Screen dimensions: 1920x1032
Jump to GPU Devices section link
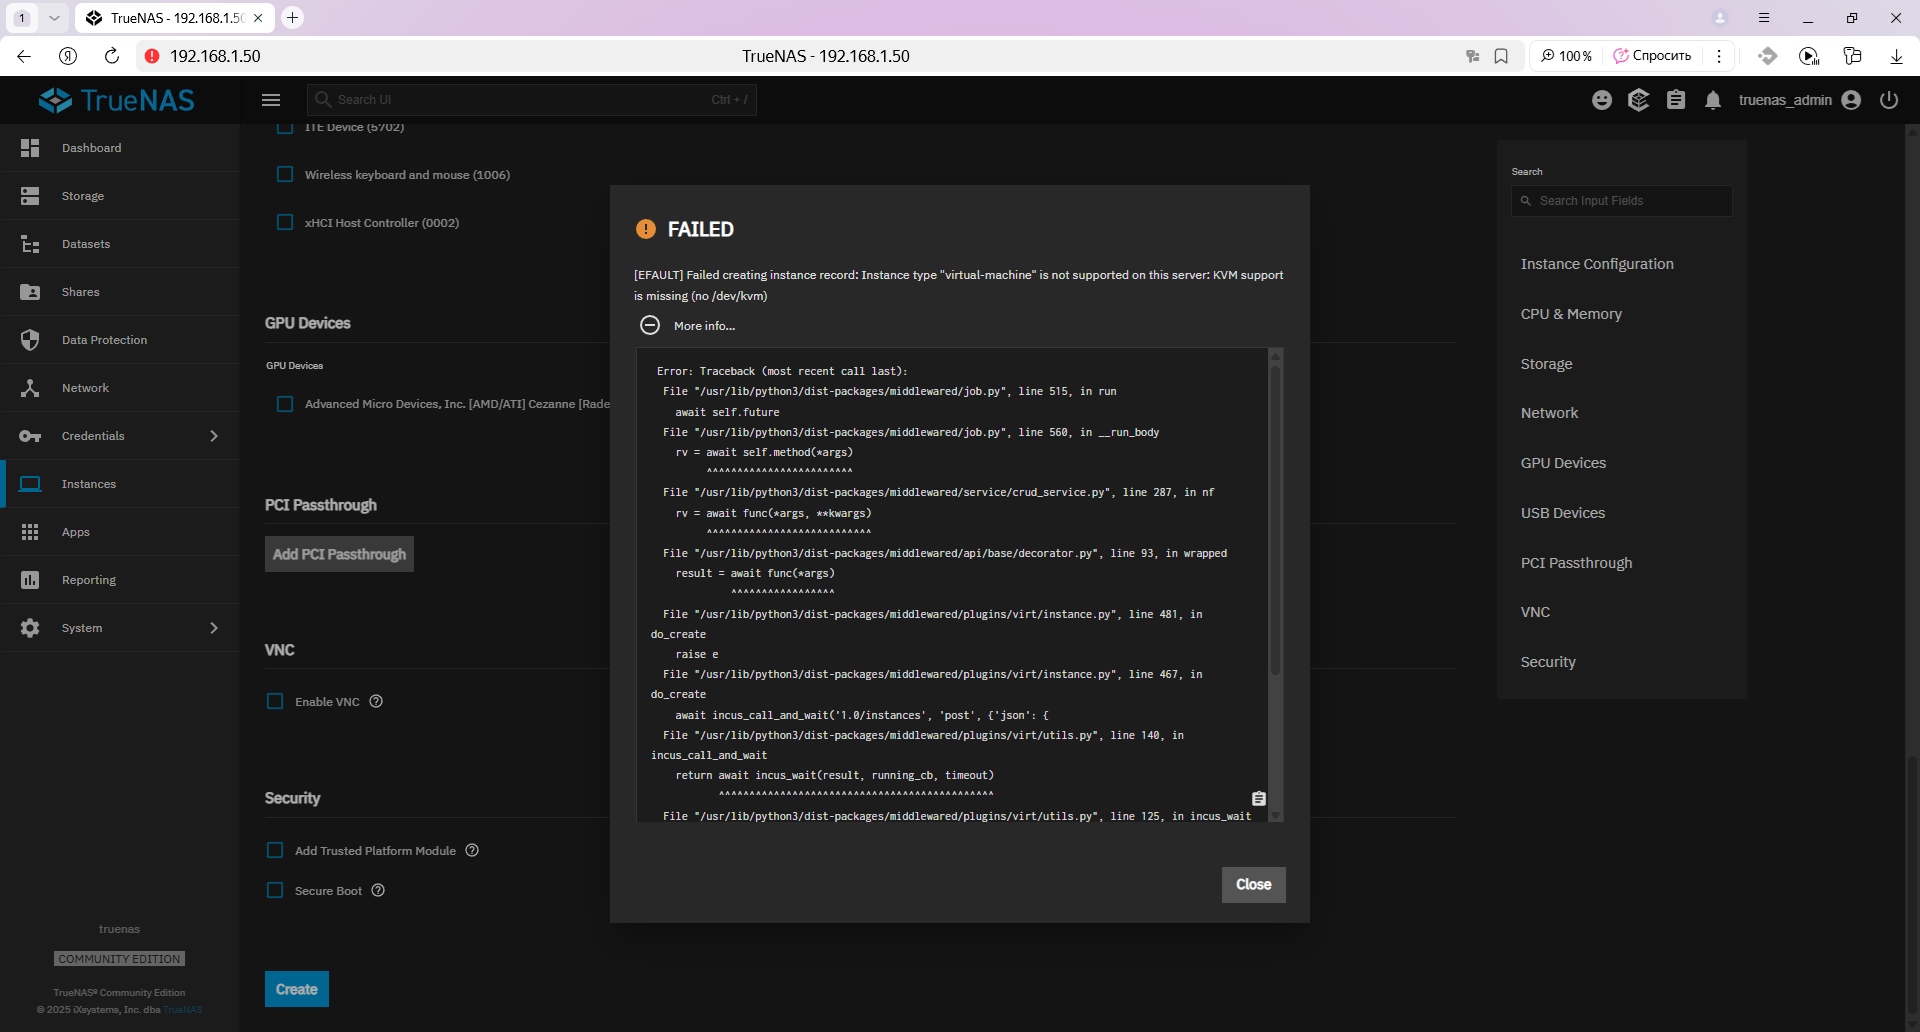pos(1563,463)
